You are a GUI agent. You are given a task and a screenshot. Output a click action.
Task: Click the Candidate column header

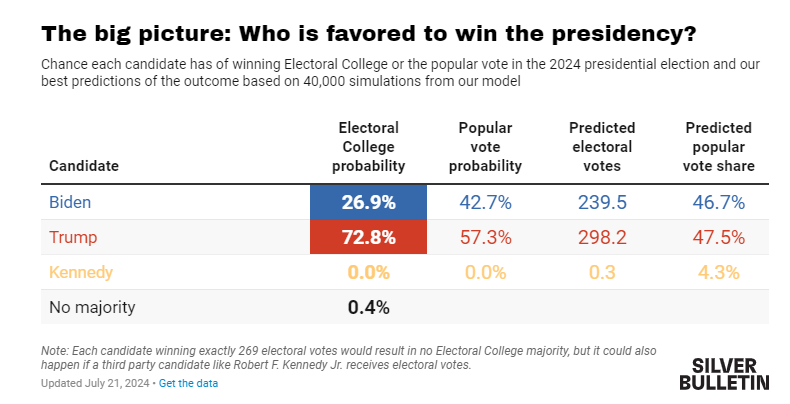click(84, 166)
